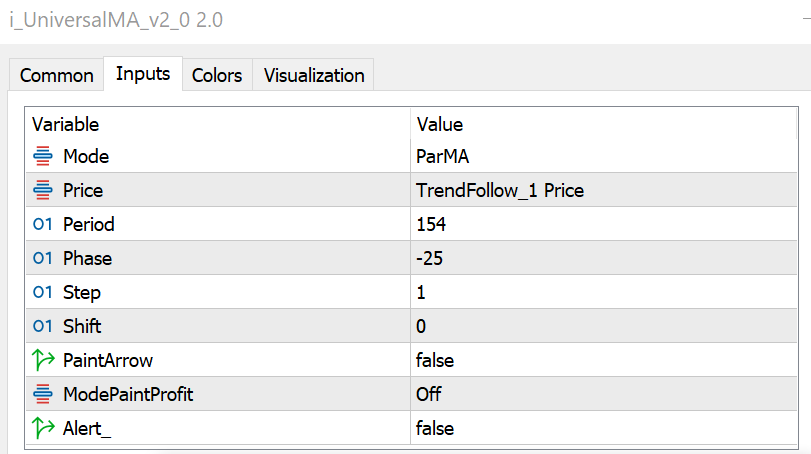Open the Mode ParMA value dropdown
This screenshot has width=811, height=454.
click(x=442, y=156)
